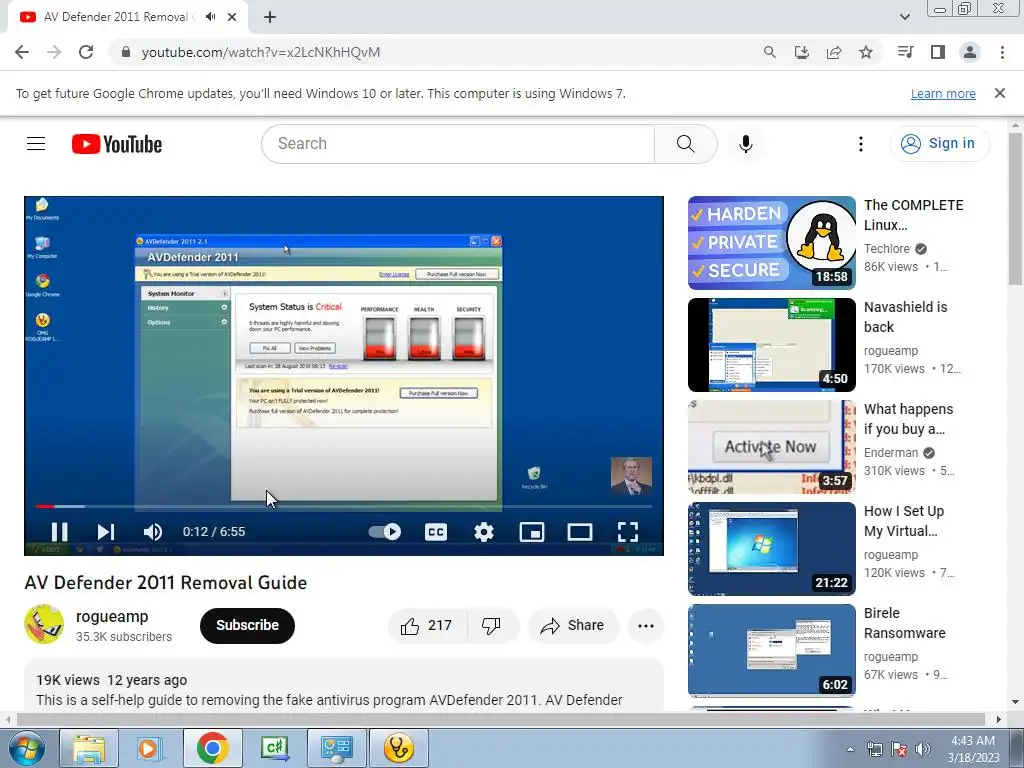Click the horizontal scrollbar at bottom

(500, 720)
